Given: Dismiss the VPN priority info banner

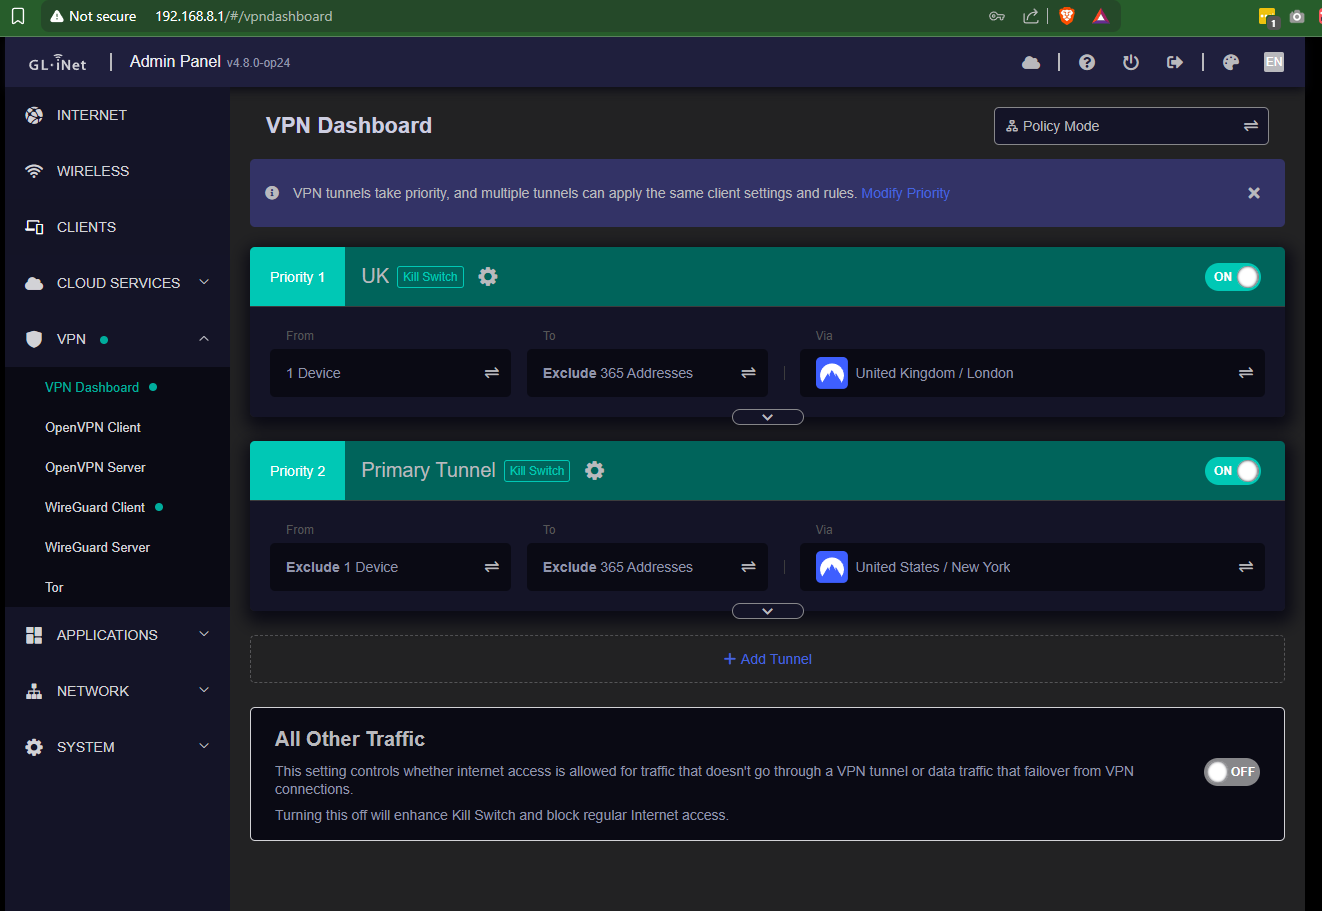Looking at the screenshot, I should [1254, 193].
